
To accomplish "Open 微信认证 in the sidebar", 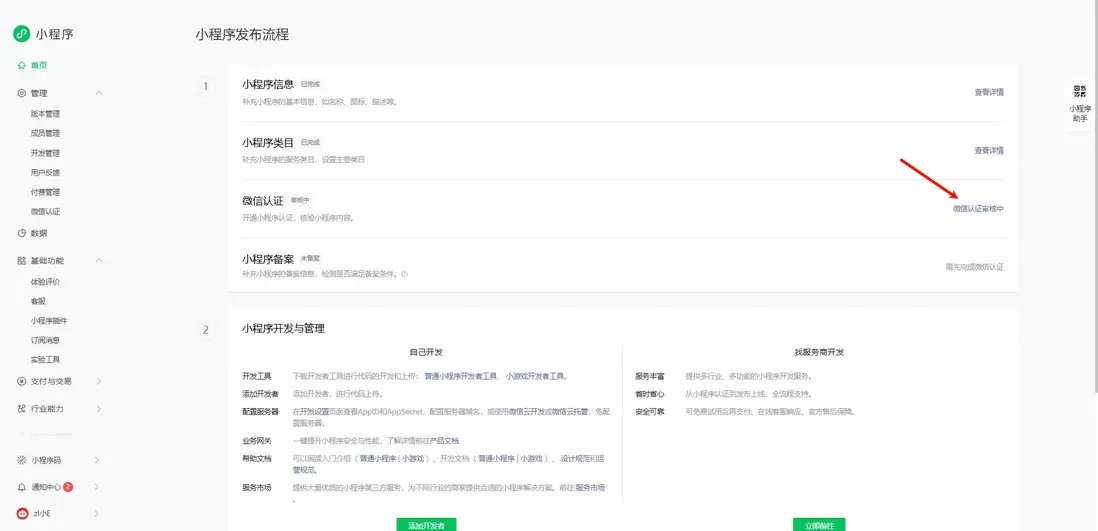I will pyautogui.click(x=46, y=212).
